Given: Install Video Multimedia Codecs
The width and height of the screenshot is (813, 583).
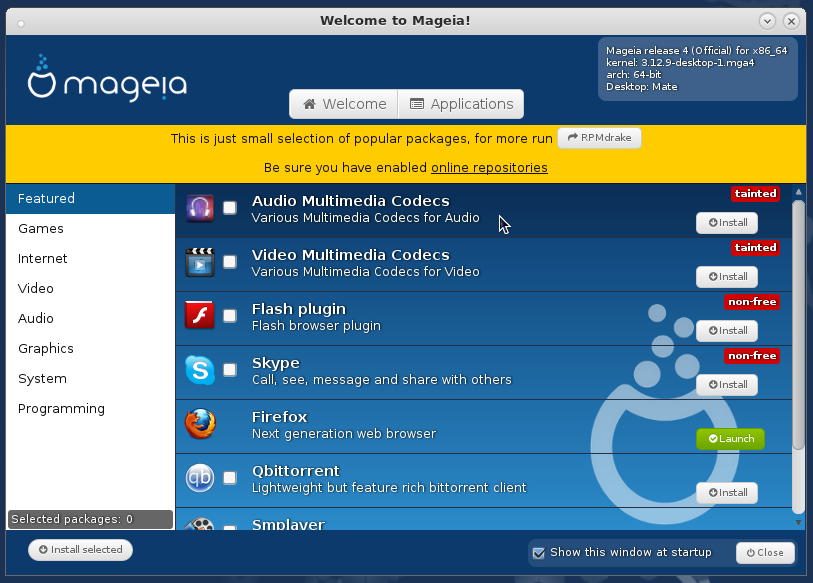Looking at the screenshot, I should click(x=727, y=277).
